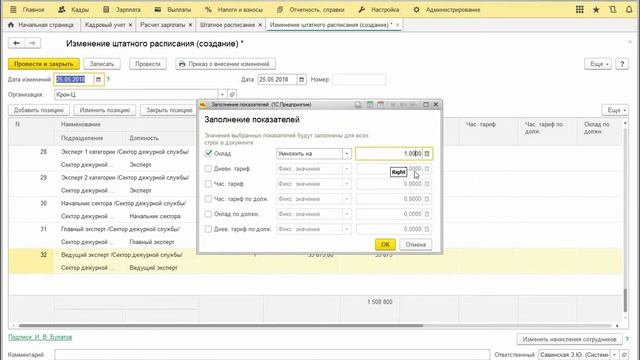Enable Днев. тариф по долж. checkbox
Image resolution: width=640 pixels, height=360 pixels.
[208, 229]
